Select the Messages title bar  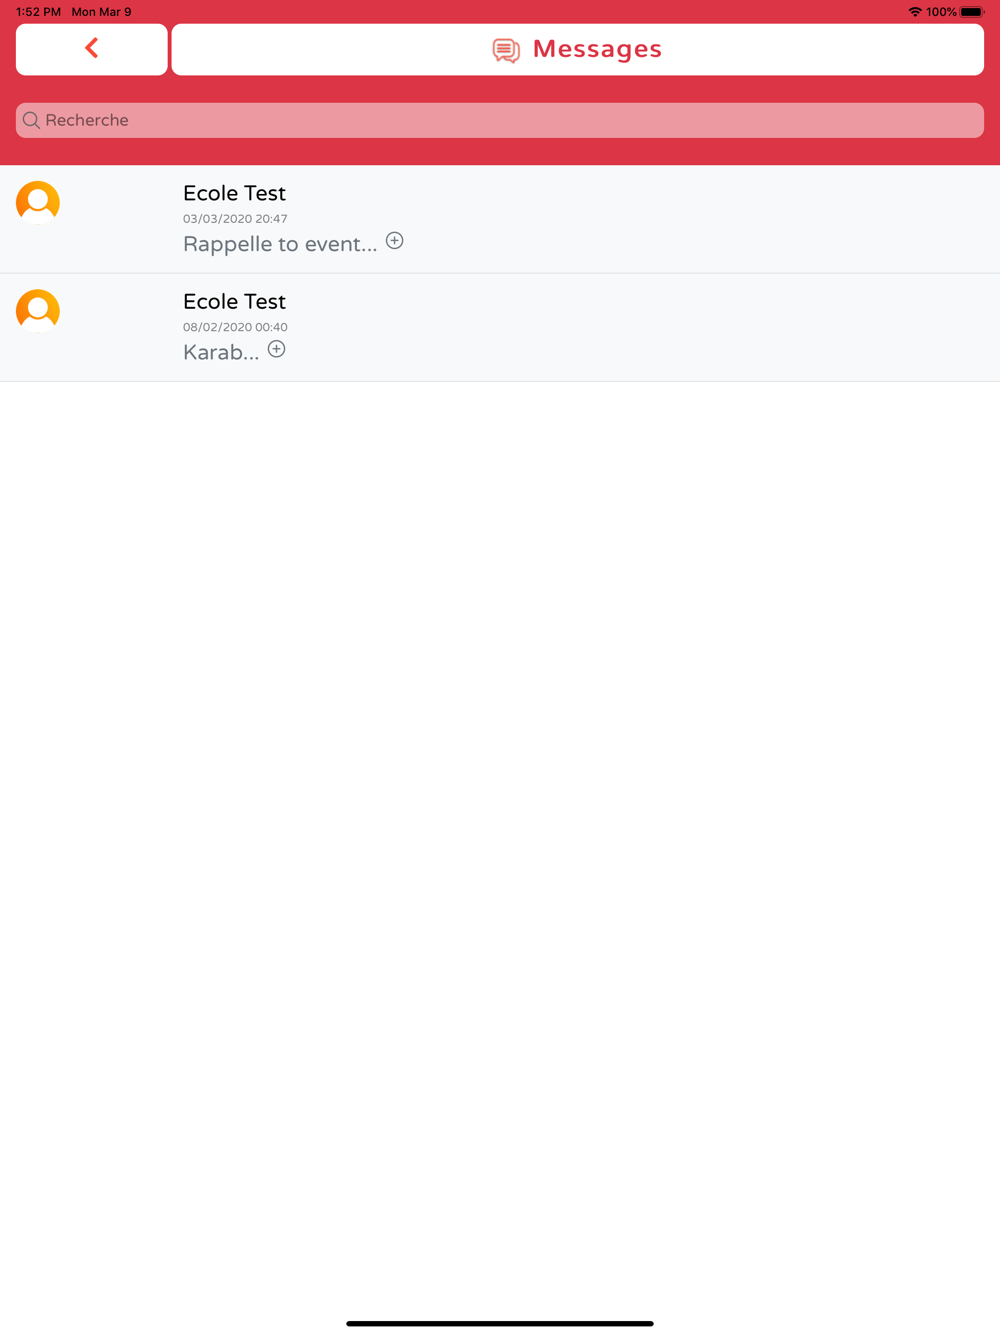click(x=578, y=49)
